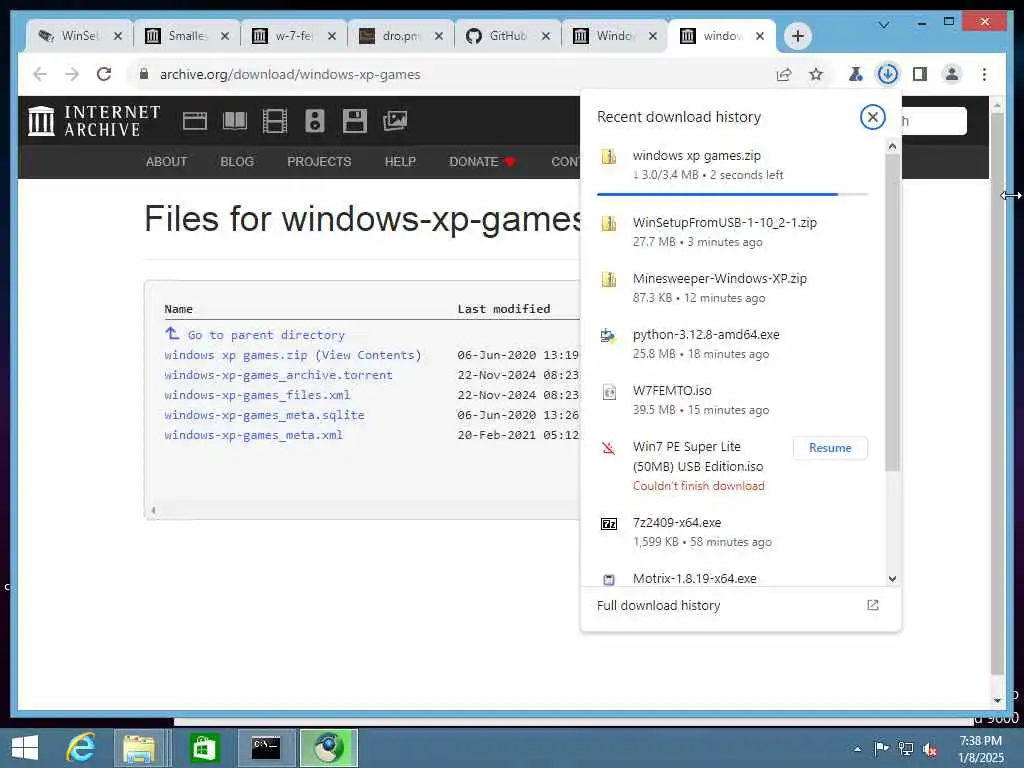This screenshot has height=768, width=1024.
Task: Open the tab search dropdown arrow
Action: 884,25
